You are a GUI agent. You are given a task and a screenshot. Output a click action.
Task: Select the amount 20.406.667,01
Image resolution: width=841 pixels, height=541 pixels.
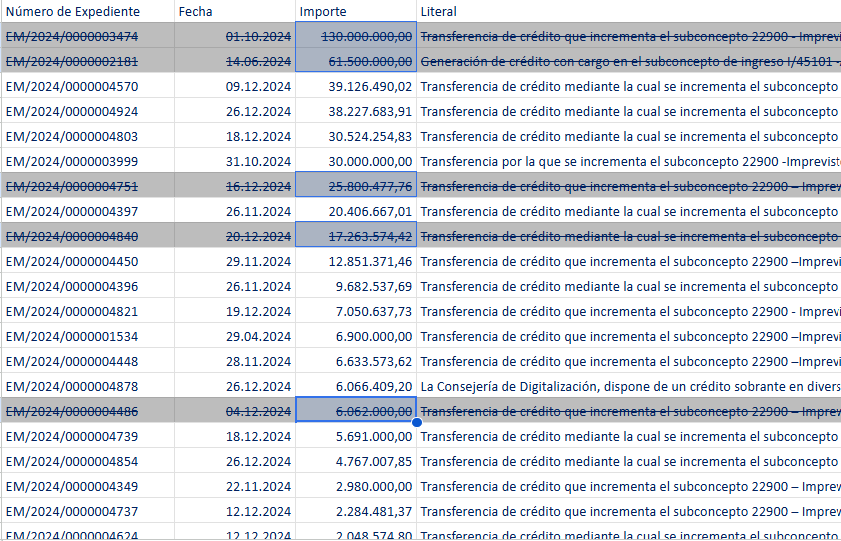[356, 212]
